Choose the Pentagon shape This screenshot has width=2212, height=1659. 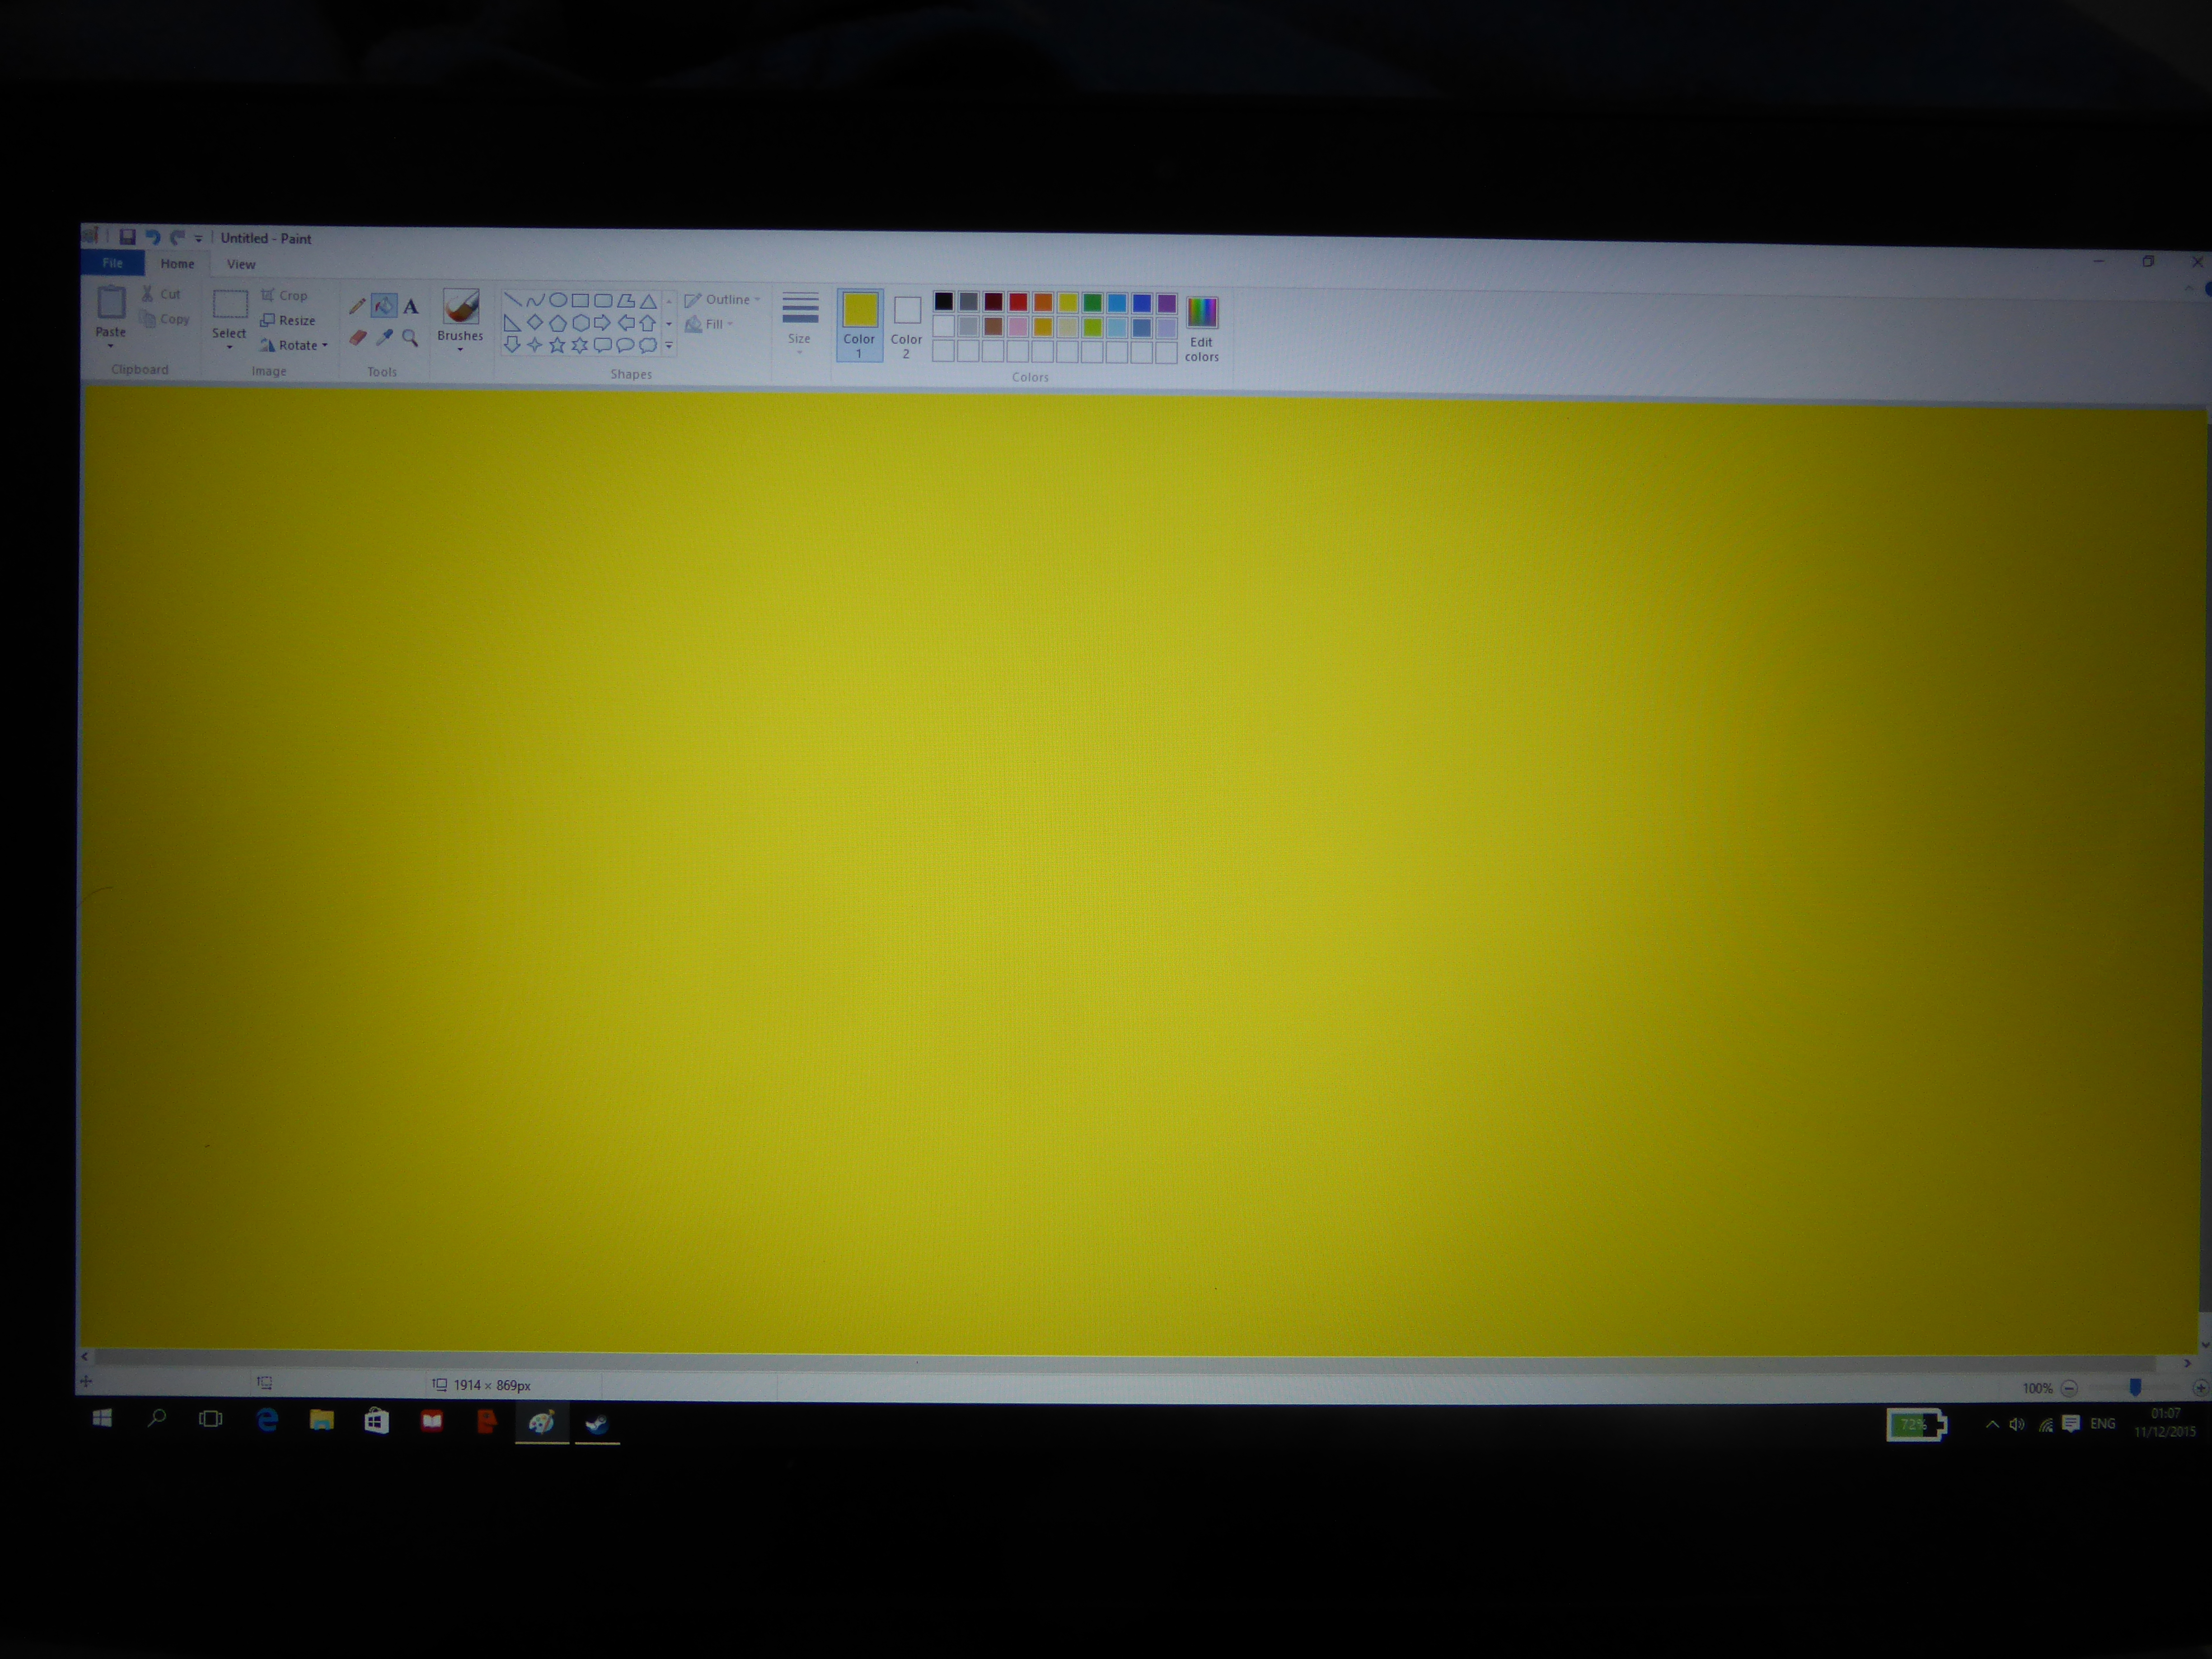(x=558, y=322)
